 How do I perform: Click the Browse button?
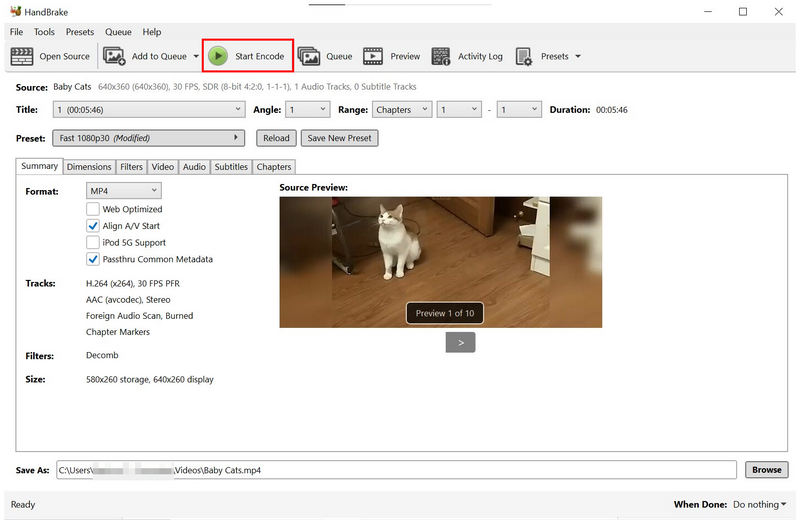(766, 469)
